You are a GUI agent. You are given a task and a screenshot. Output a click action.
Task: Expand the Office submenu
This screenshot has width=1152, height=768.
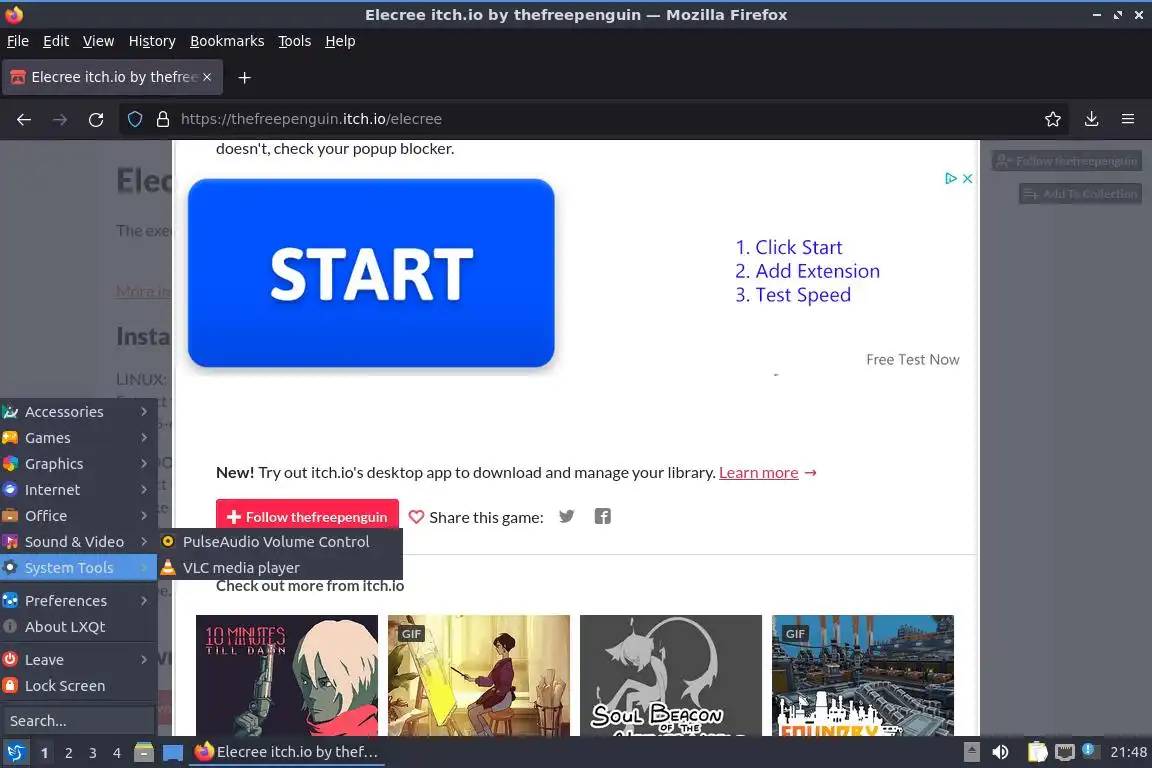click(79, 515)
